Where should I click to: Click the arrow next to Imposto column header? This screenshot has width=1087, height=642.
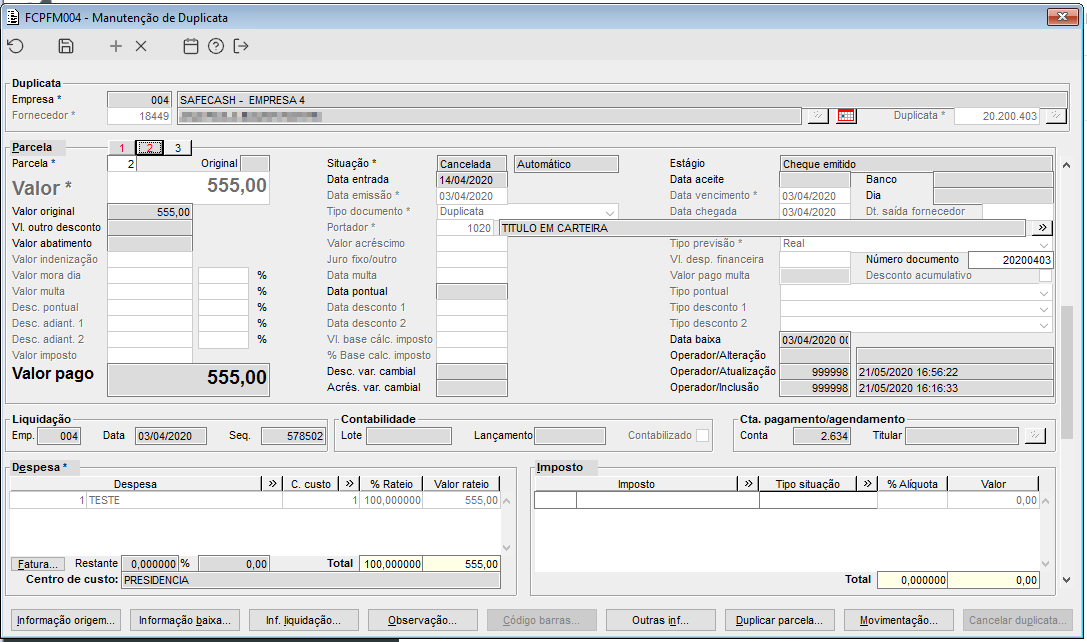[748, 483]
